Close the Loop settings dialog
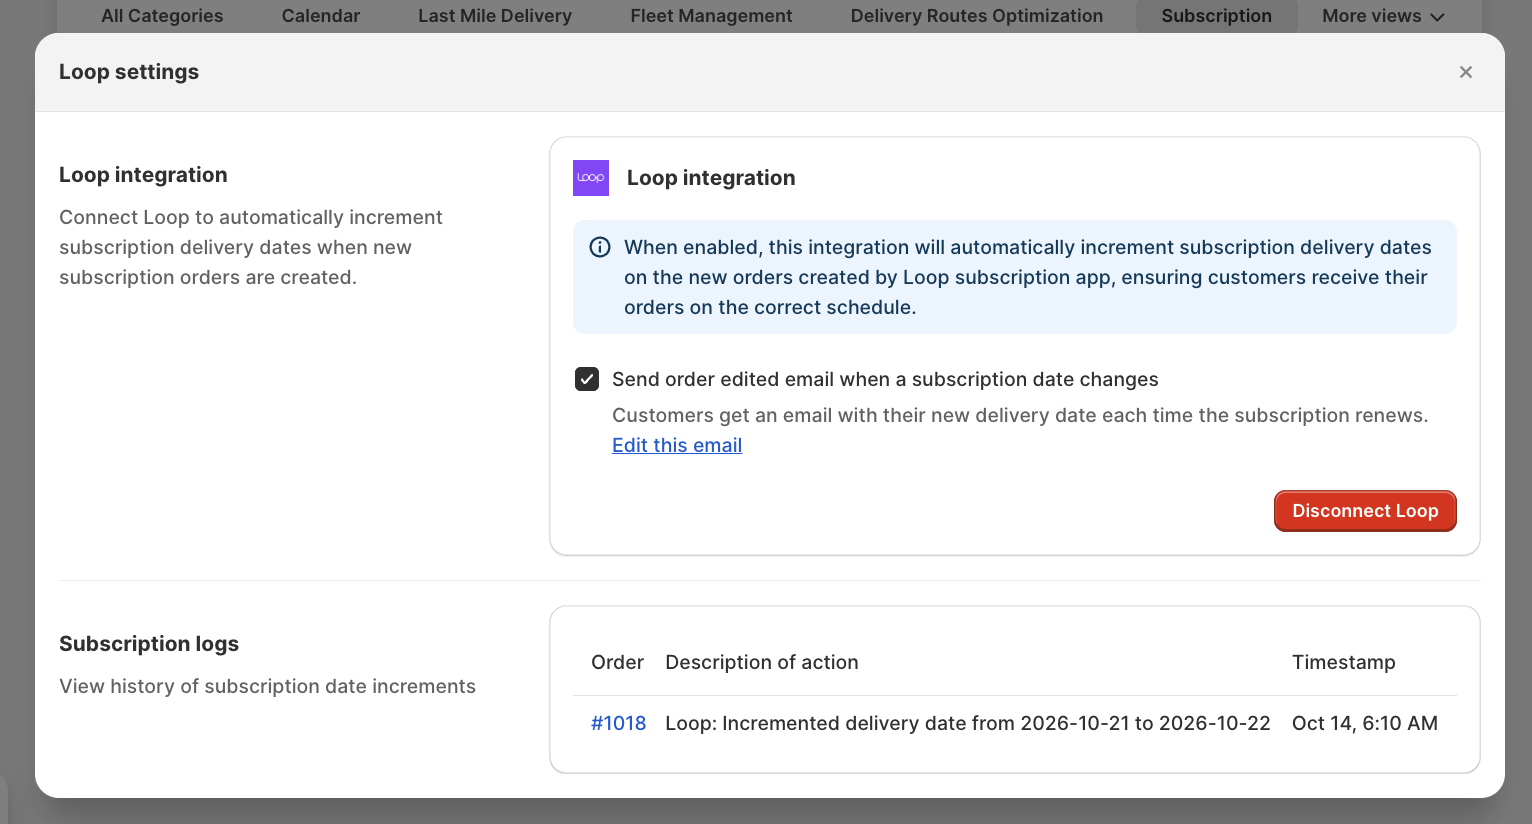Screen dimensions: 1532x824 [x=1465, y=72]
